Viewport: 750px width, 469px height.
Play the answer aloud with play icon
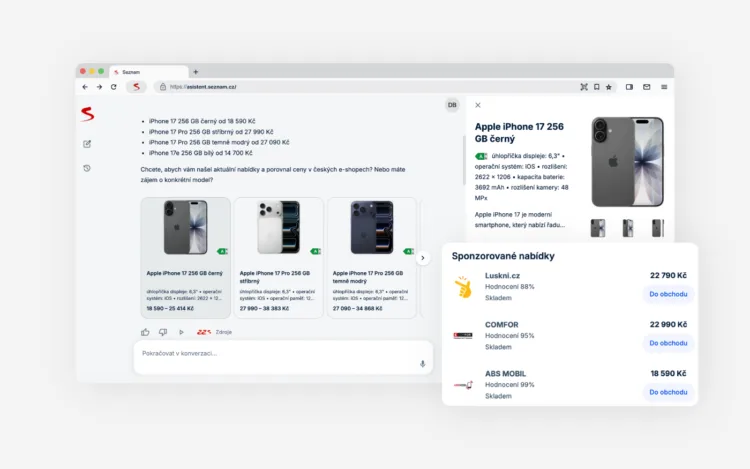[181, 332]
